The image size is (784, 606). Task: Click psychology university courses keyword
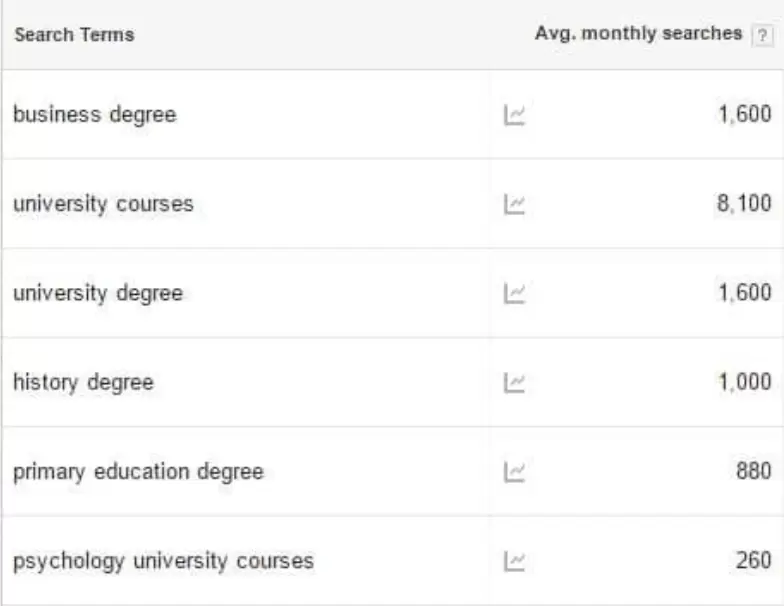pyautogui.click(x=163, y=560)
